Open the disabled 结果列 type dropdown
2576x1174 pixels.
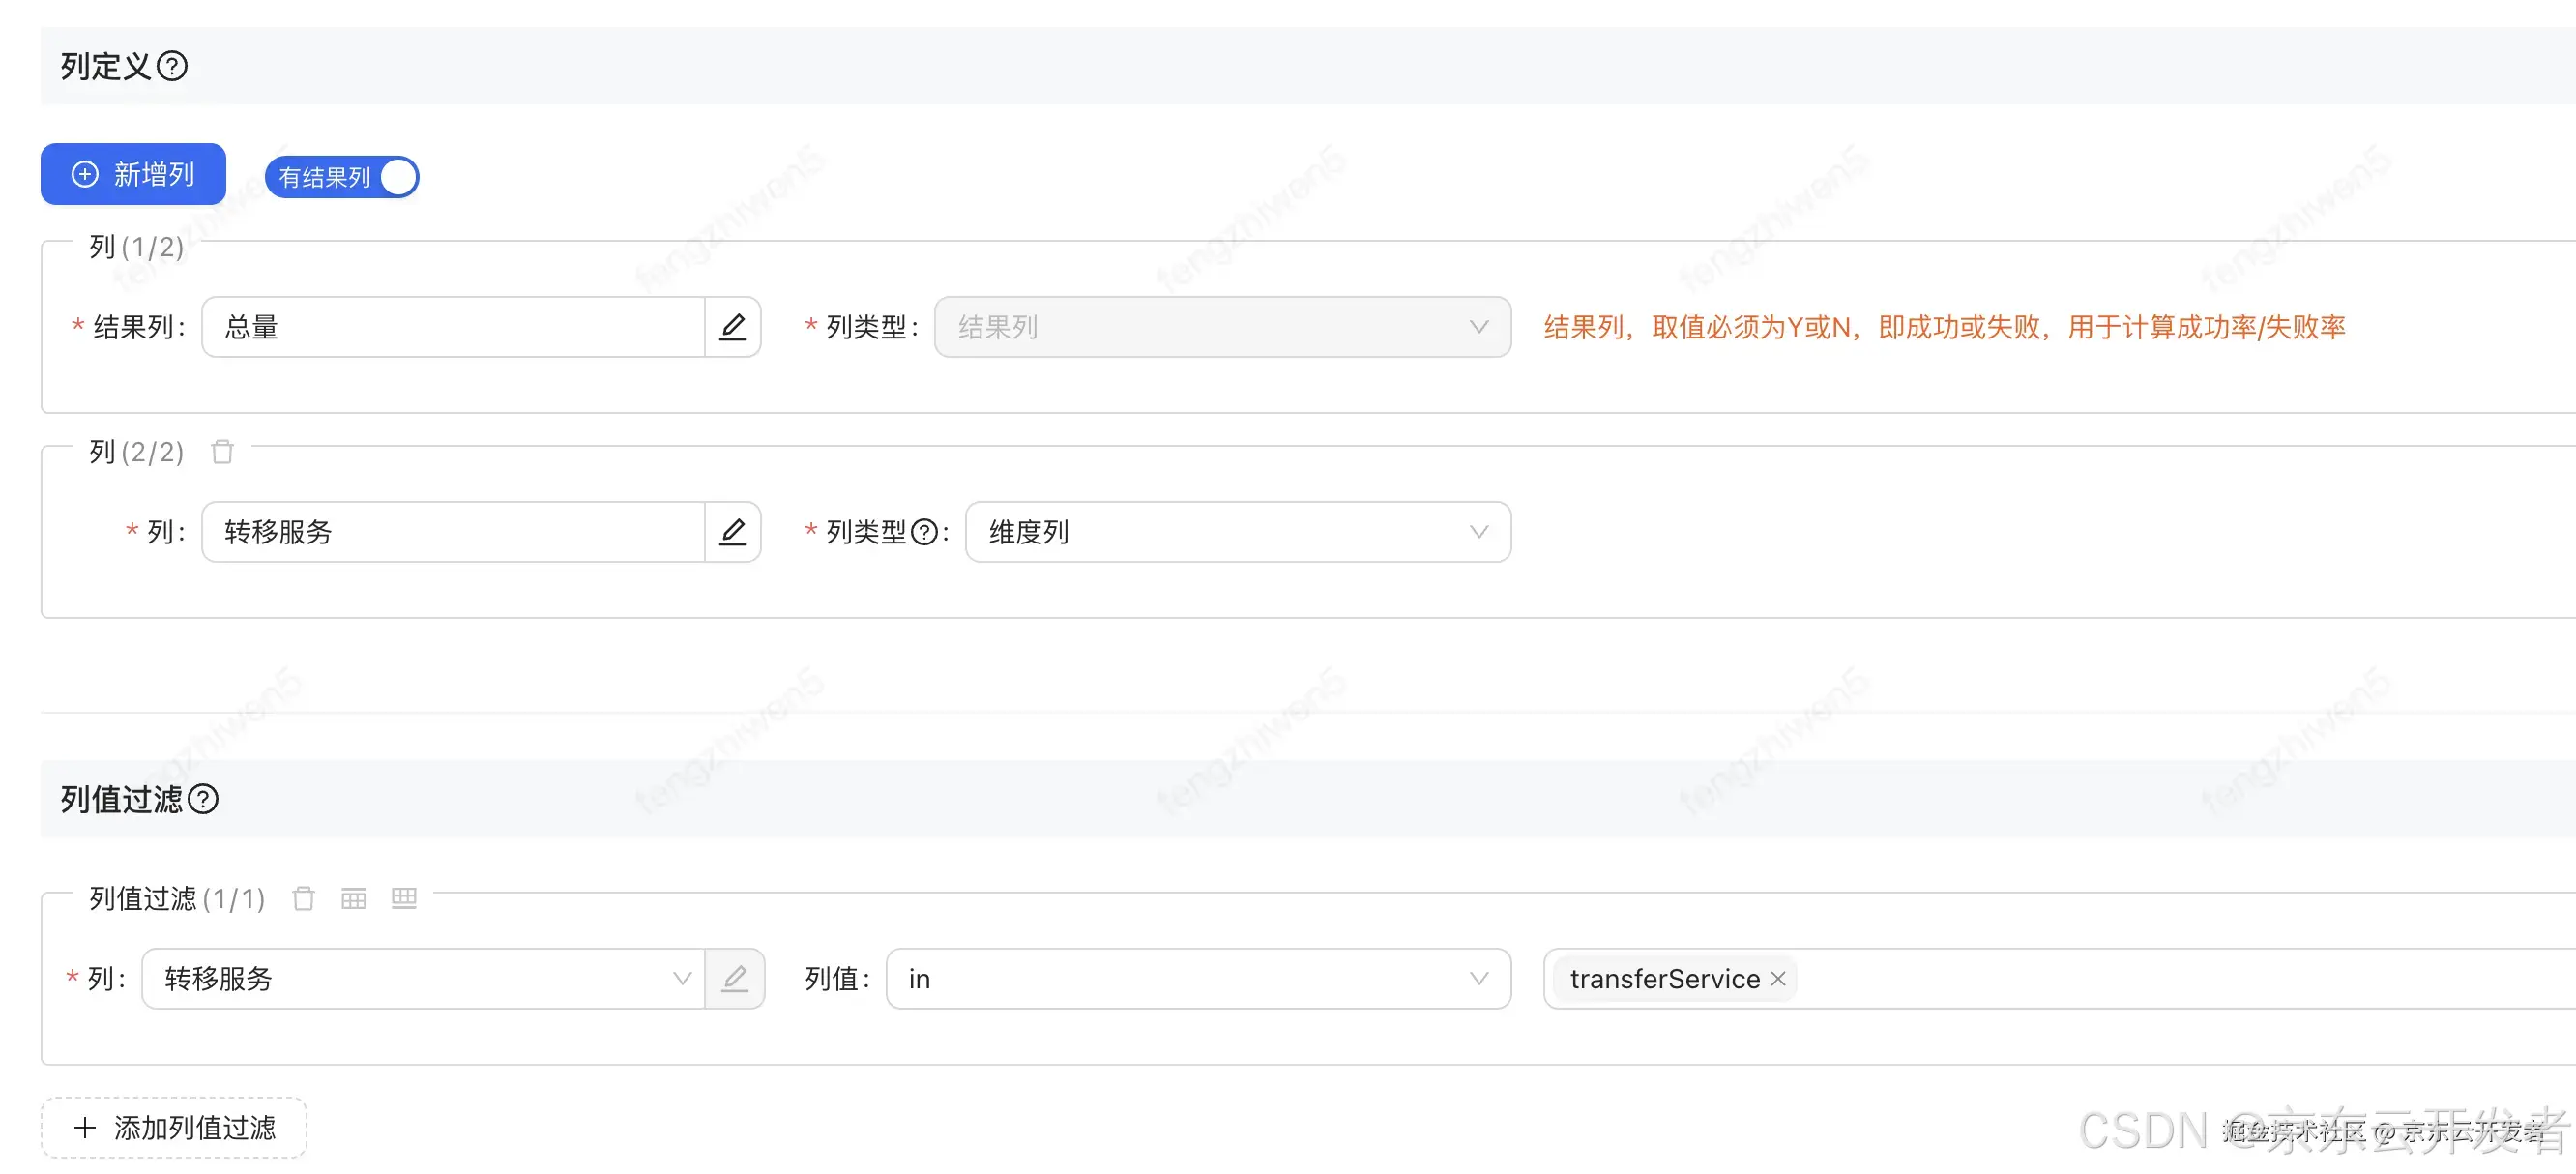pos(1221,327)
